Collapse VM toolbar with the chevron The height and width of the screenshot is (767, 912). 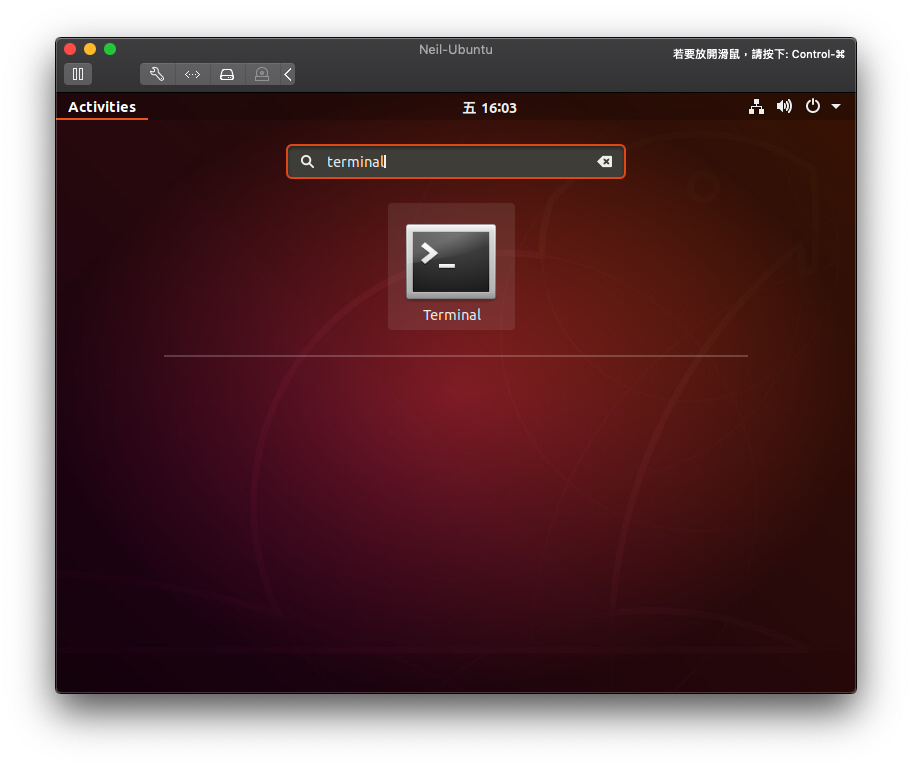pos(287,74)
